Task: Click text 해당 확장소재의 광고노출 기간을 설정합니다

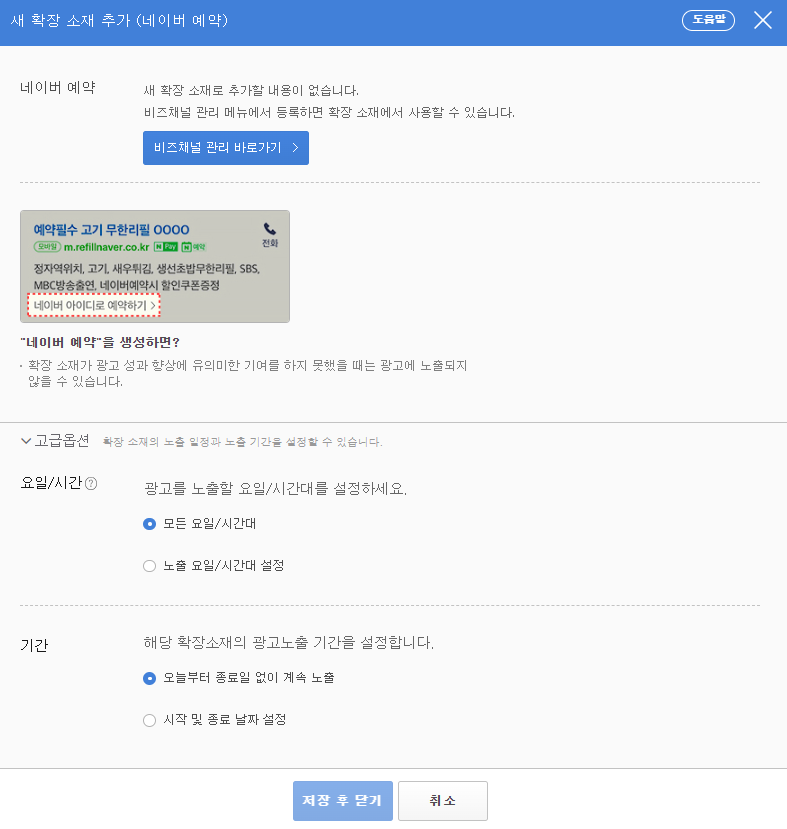Action: [289, 642]
